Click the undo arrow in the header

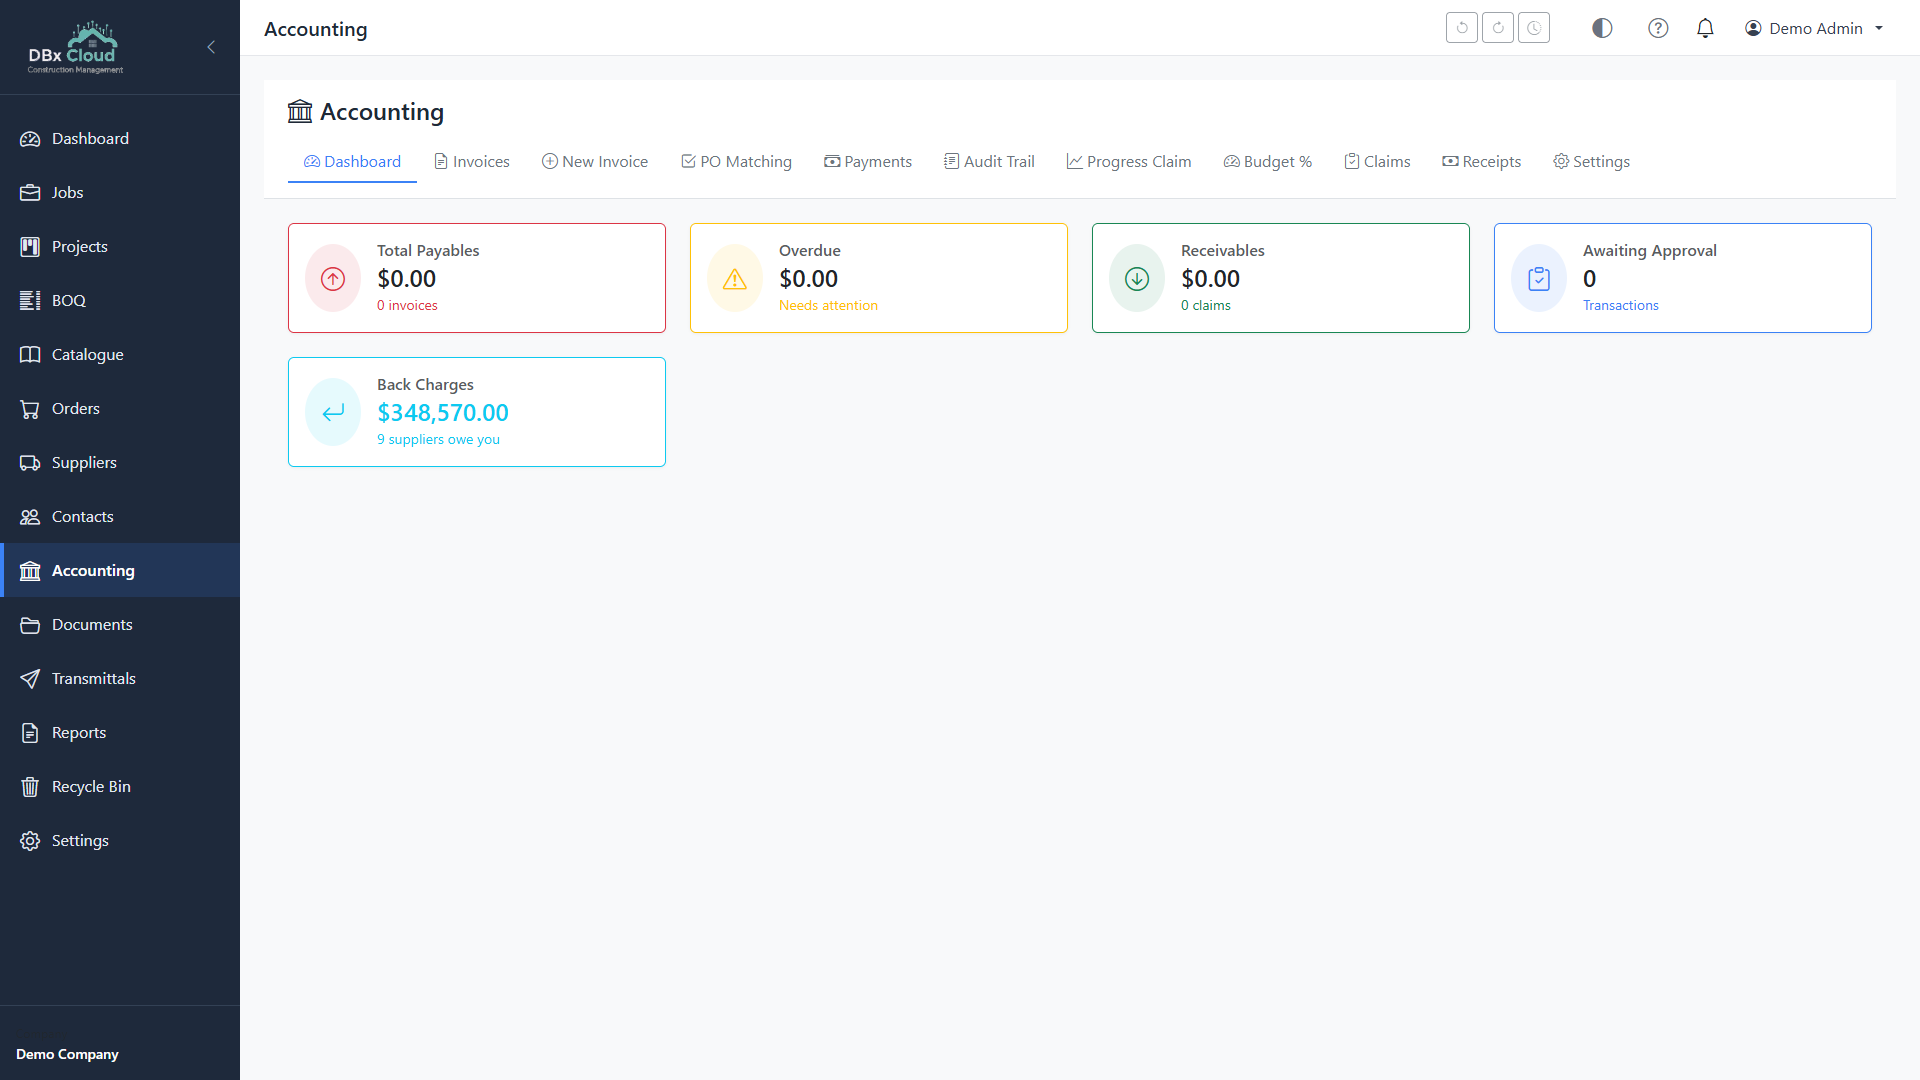click(x=1461, y=27)
